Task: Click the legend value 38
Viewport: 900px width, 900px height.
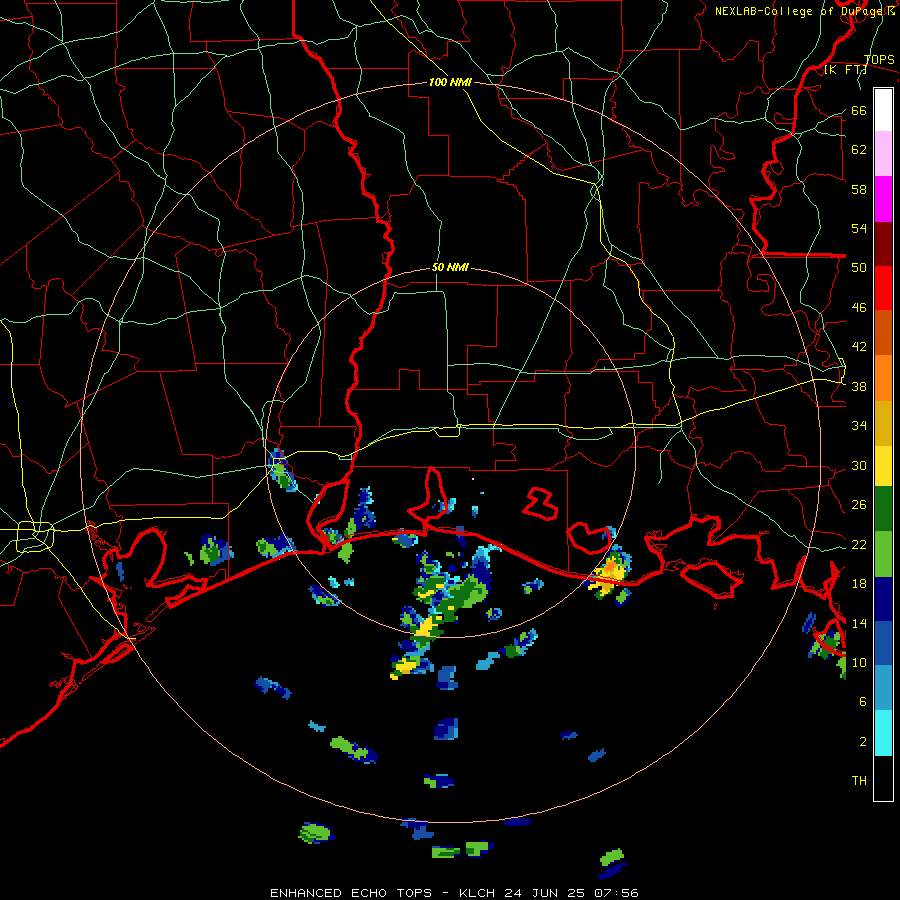Action: click(x=859, y=387)
